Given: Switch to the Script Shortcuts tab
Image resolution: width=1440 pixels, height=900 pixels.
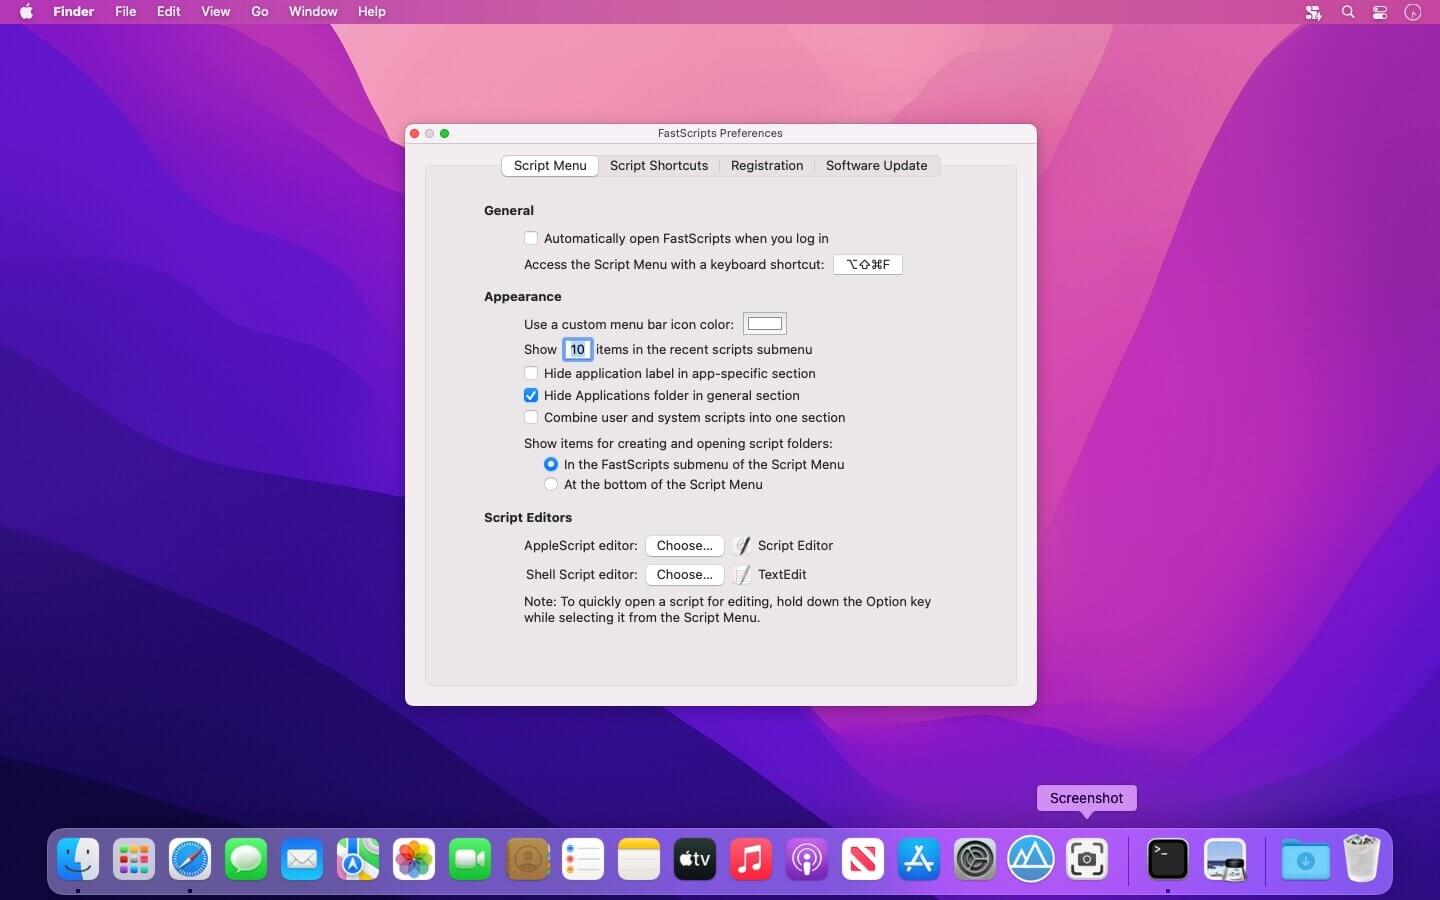Looking at the screenshot, I should point(658,166).
